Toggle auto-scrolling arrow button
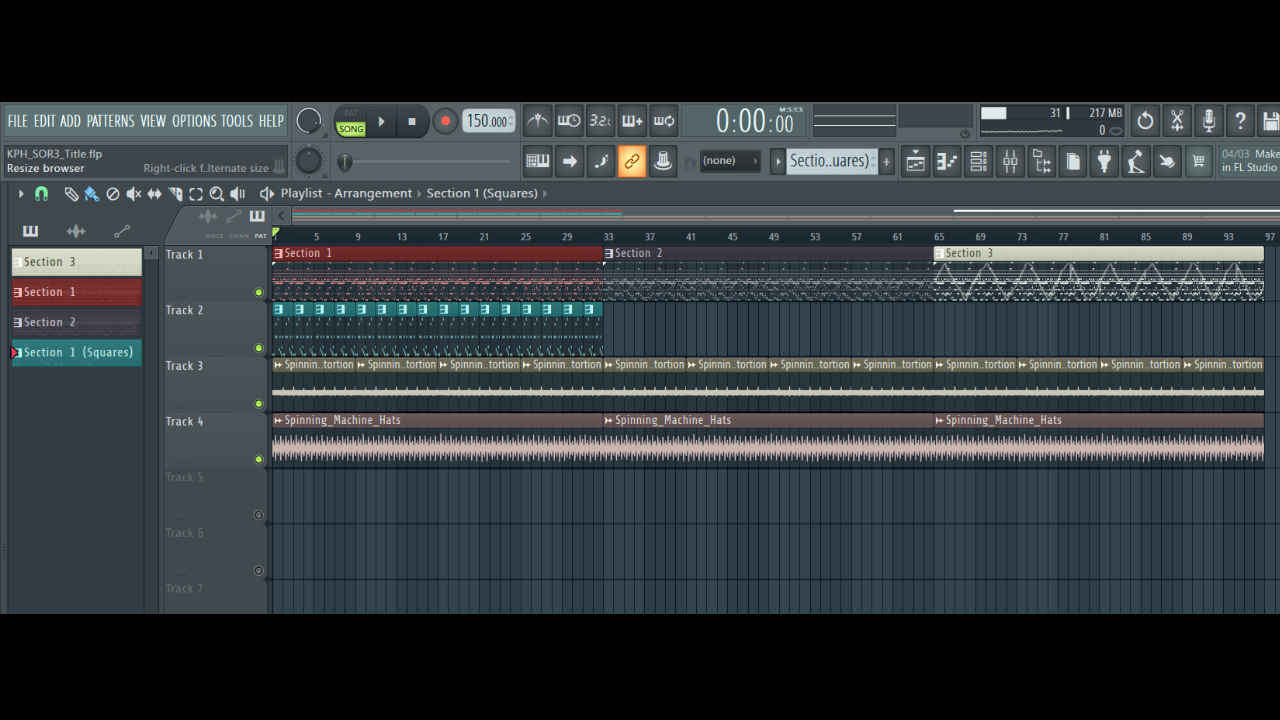This screenshot has width=1280, height=720. (569, 161)
